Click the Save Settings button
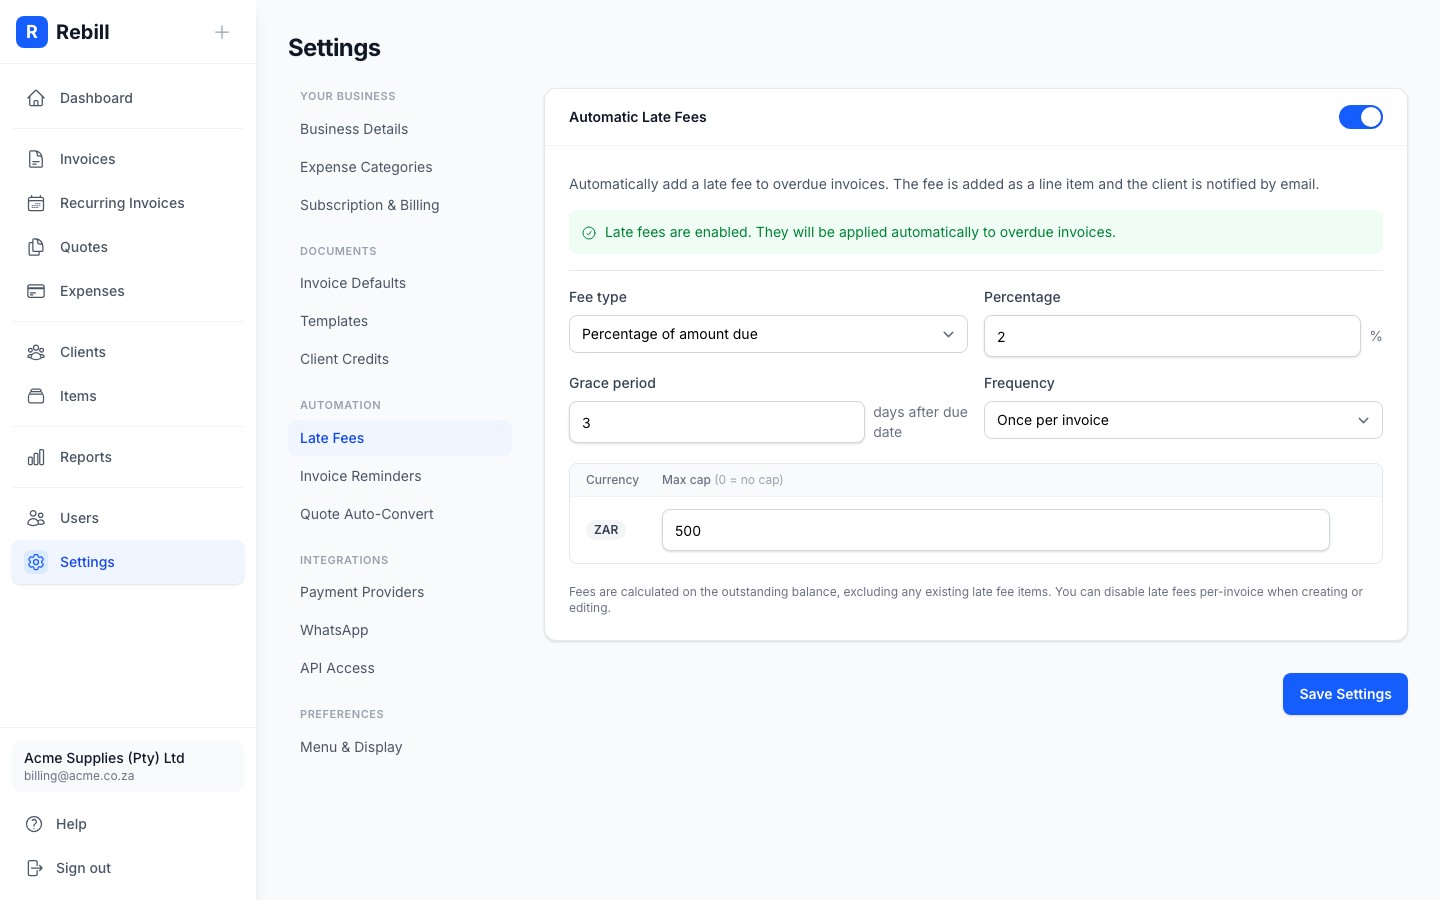Image resolution: width=1440 pixels, height=900 pixels. [1345, 694]
